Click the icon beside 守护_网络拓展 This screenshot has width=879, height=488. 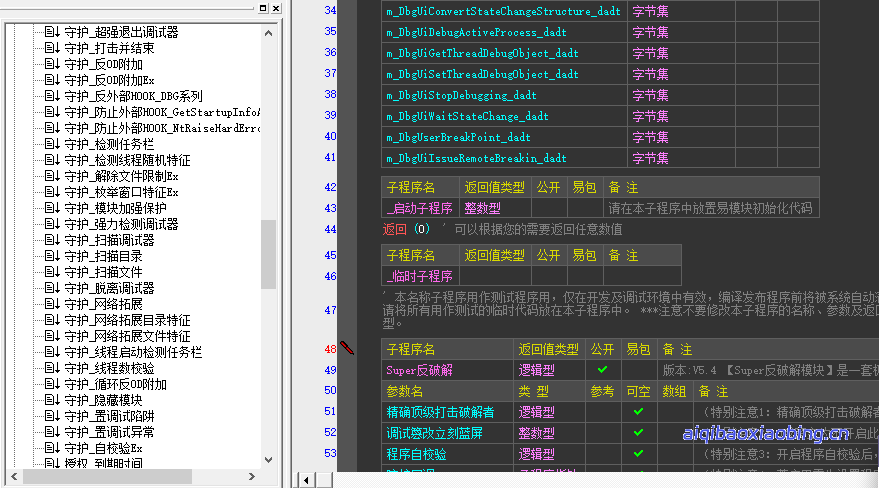tap(52, 304)
